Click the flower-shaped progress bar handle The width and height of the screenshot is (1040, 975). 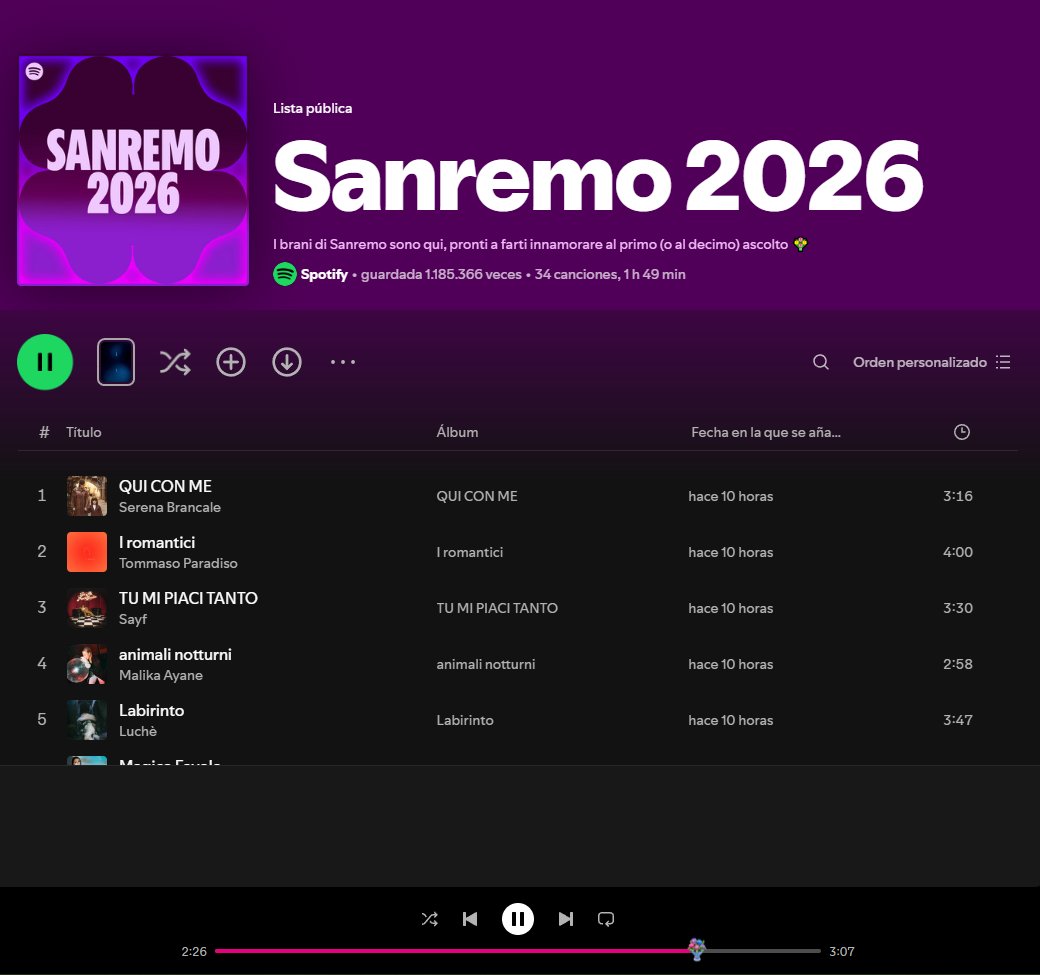point(696,949)
